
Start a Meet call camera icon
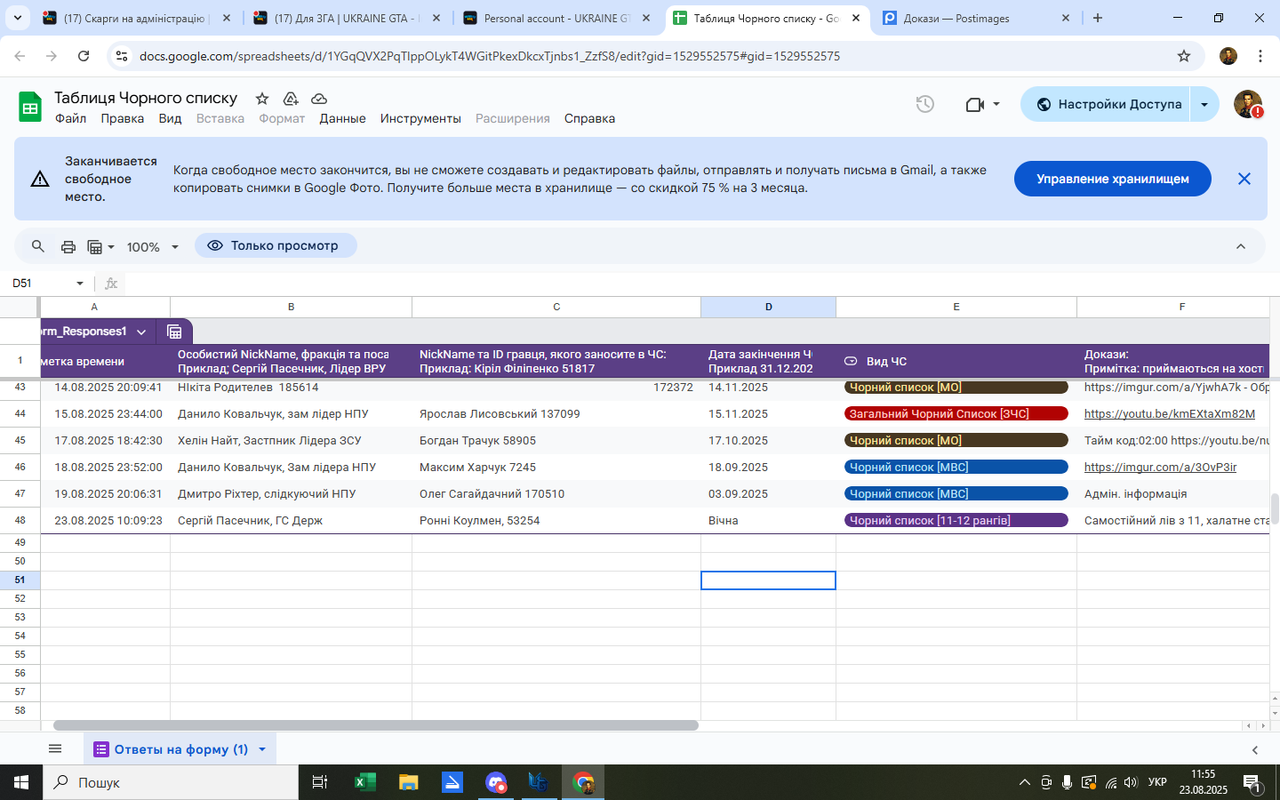(975, 104)
